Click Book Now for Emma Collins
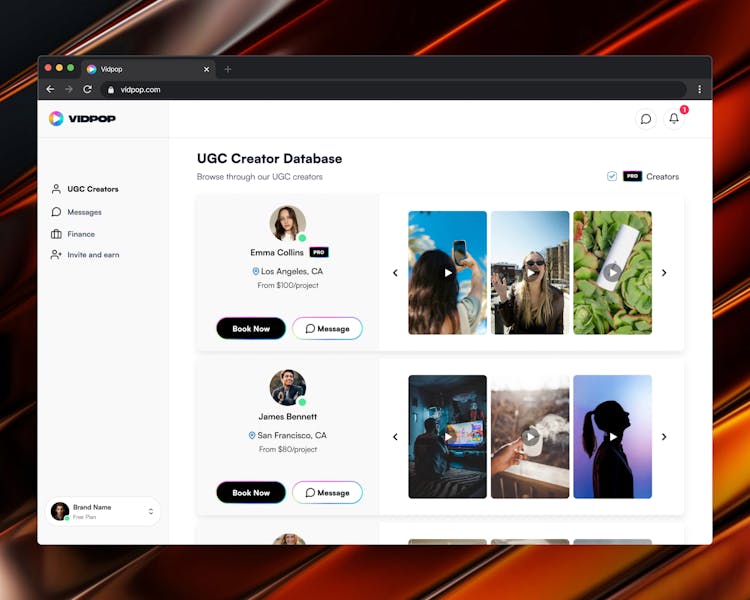Viewport: 750px width, 600px height. pyautogui.click(x=251, y=328)
